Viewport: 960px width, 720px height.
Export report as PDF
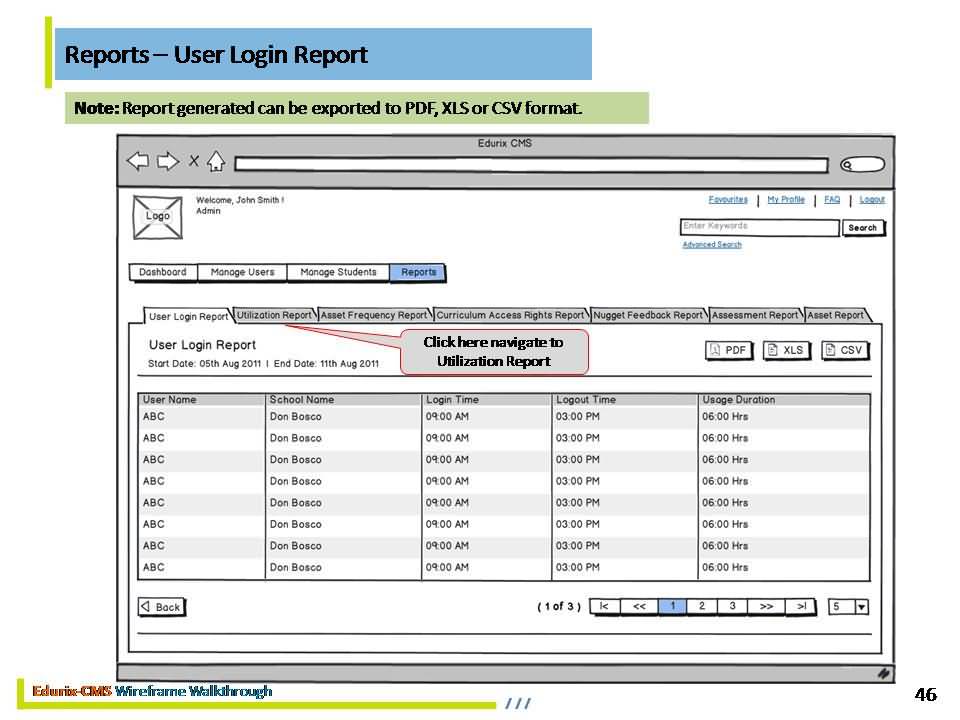(x=730, y=350)
